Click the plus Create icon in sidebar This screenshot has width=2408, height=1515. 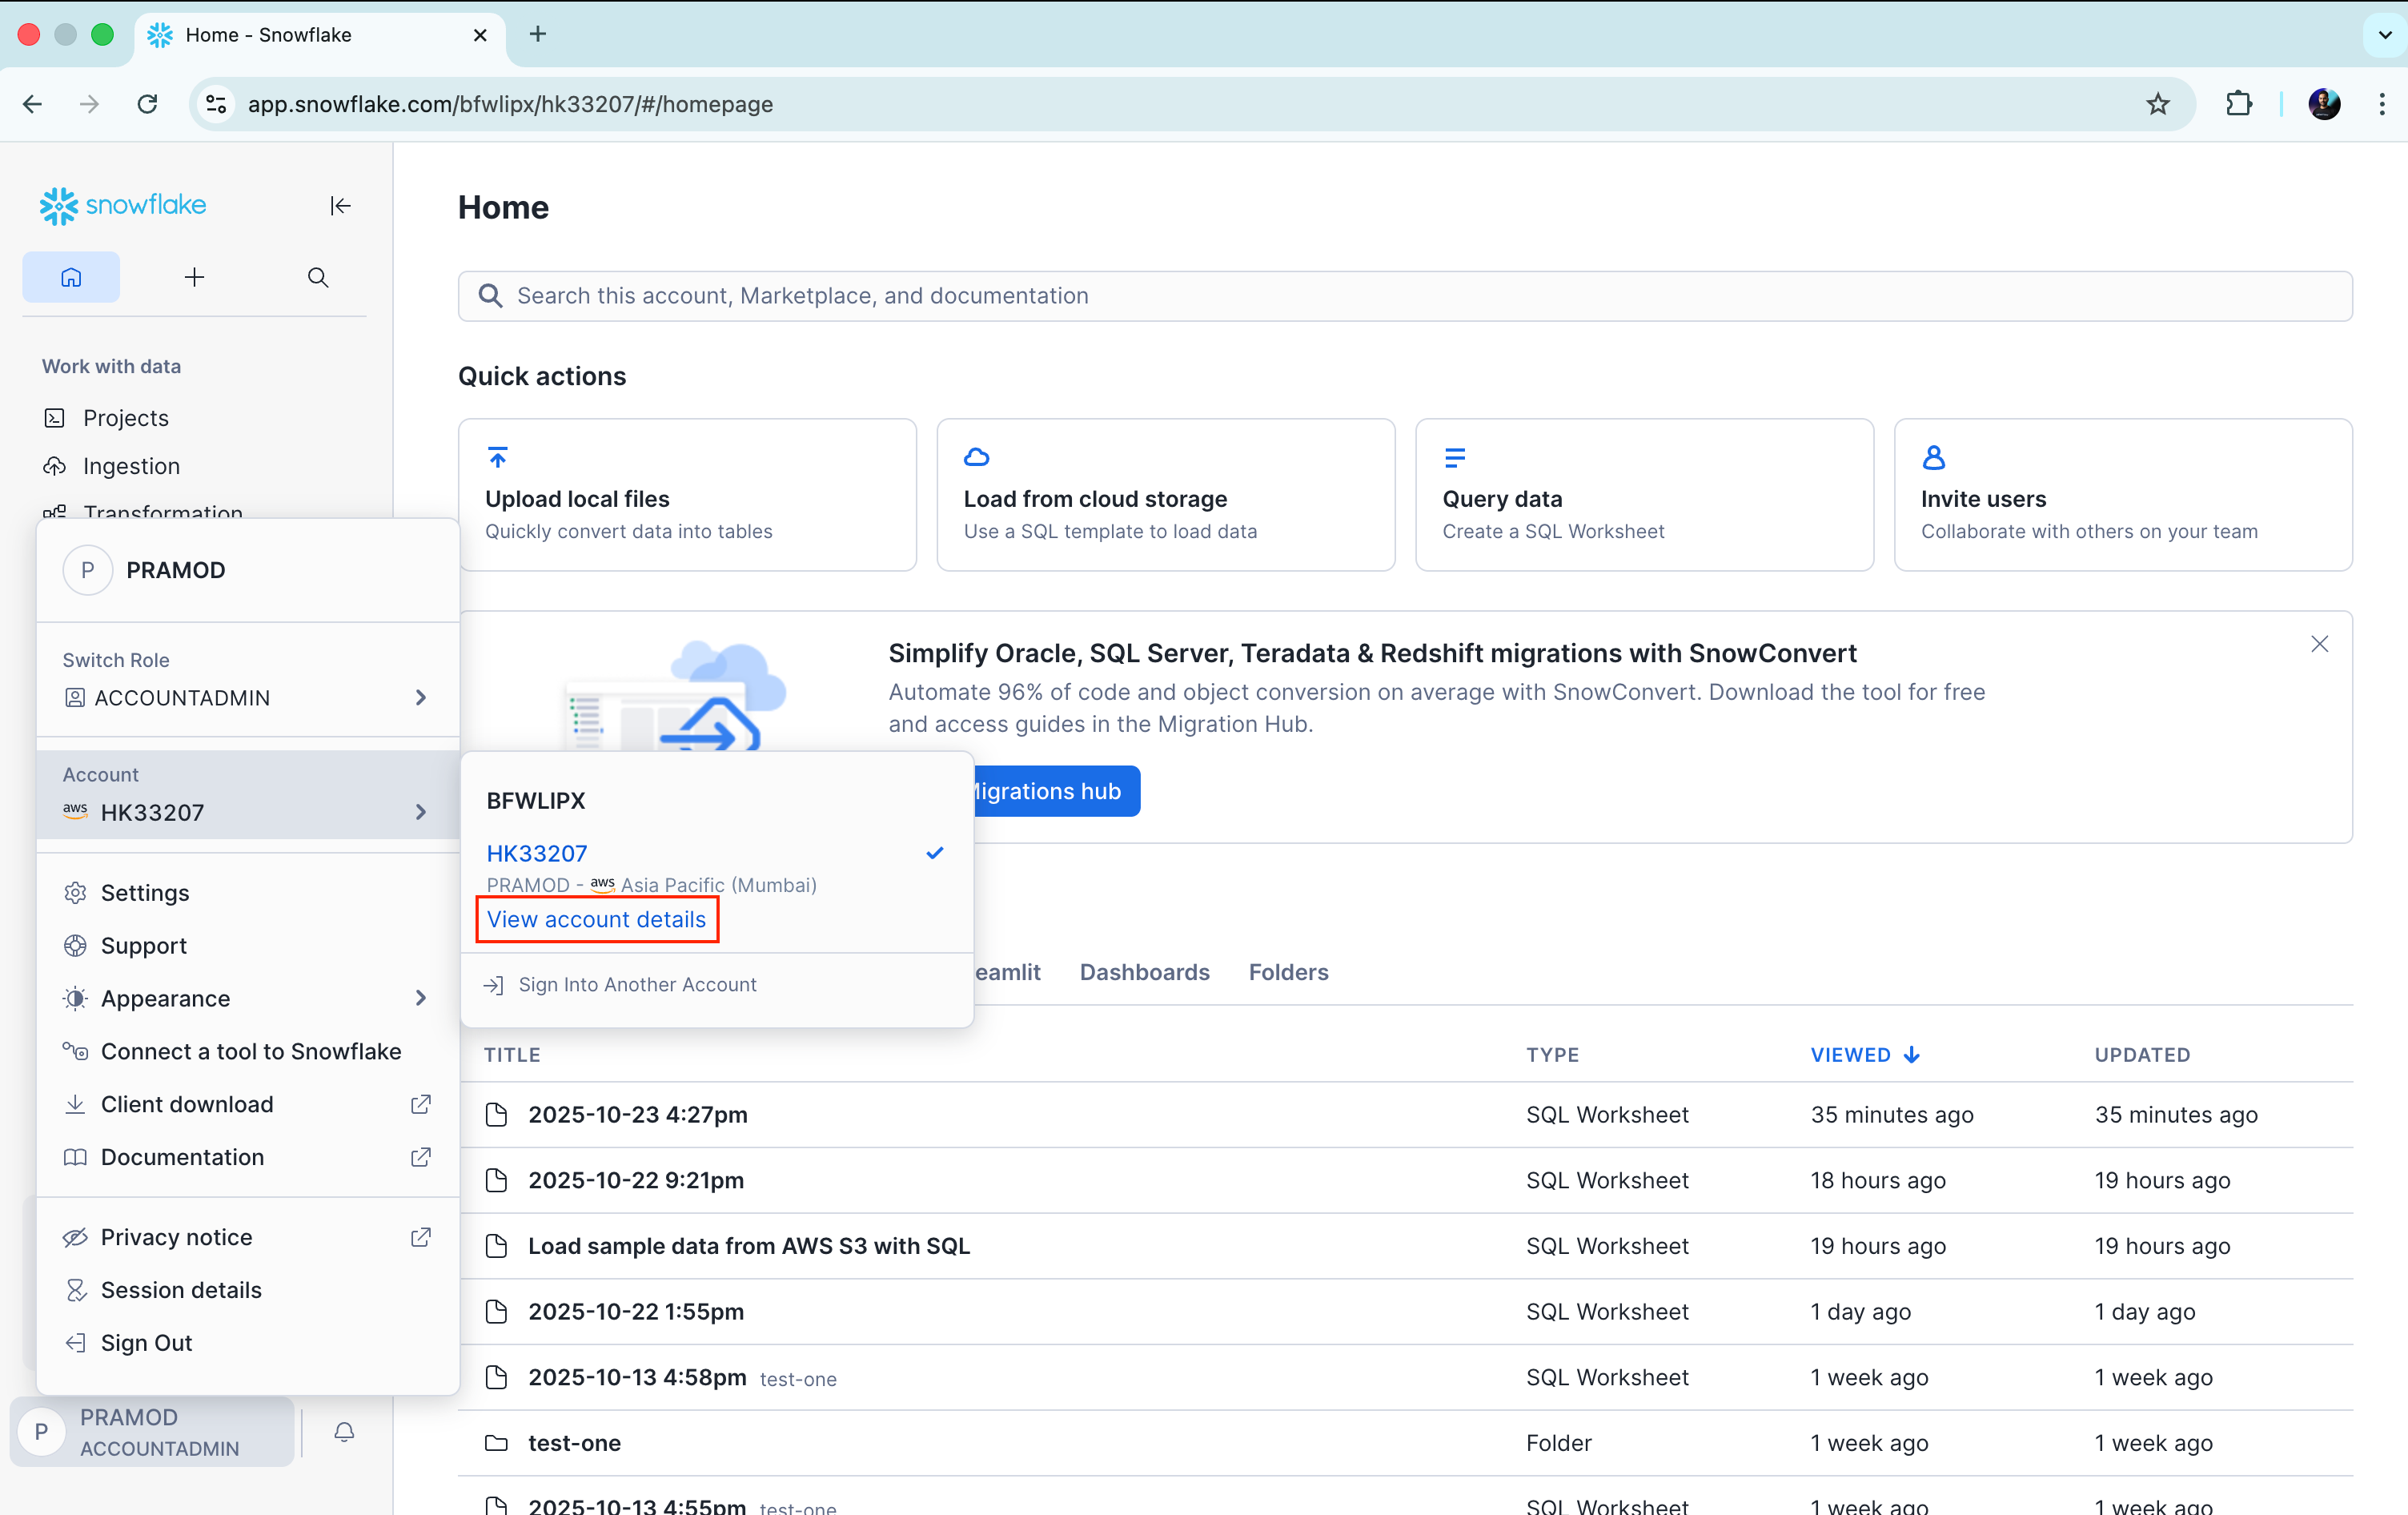[194, 277]
